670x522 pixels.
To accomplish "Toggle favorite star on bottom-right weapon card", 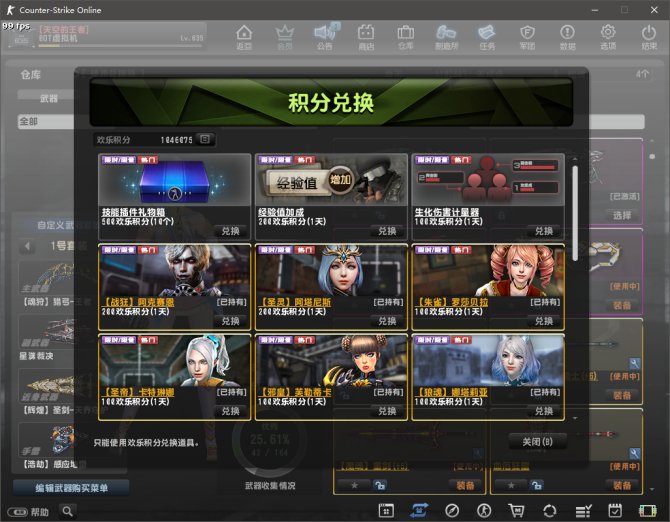I will tap(511, 485).
